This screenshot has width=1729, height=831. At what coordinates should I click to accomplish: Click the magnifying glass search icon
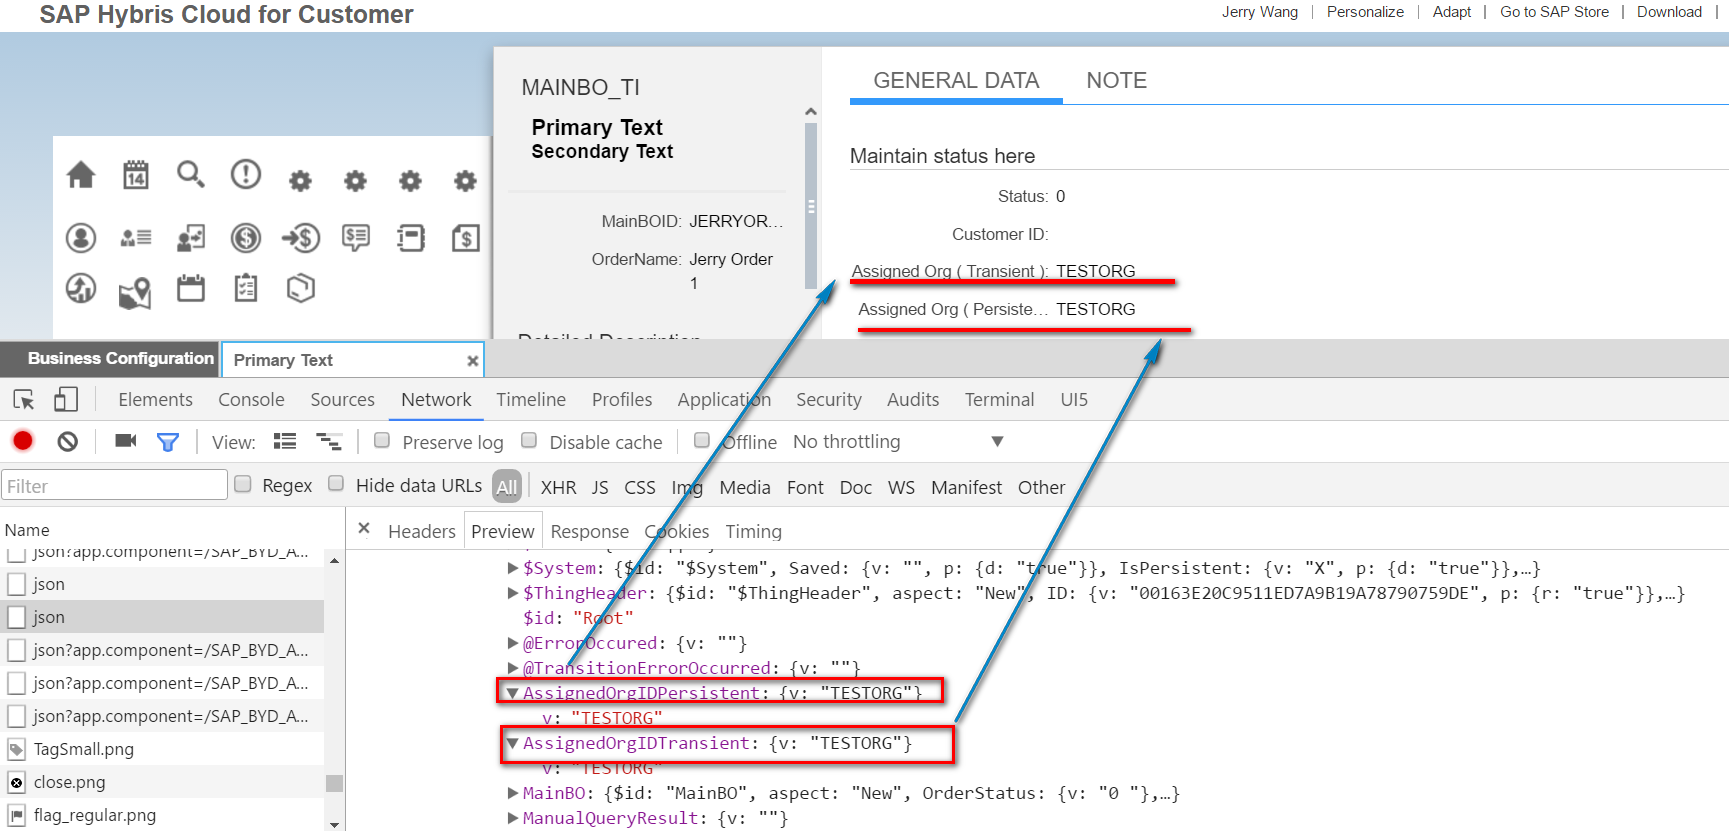[191, 174]
